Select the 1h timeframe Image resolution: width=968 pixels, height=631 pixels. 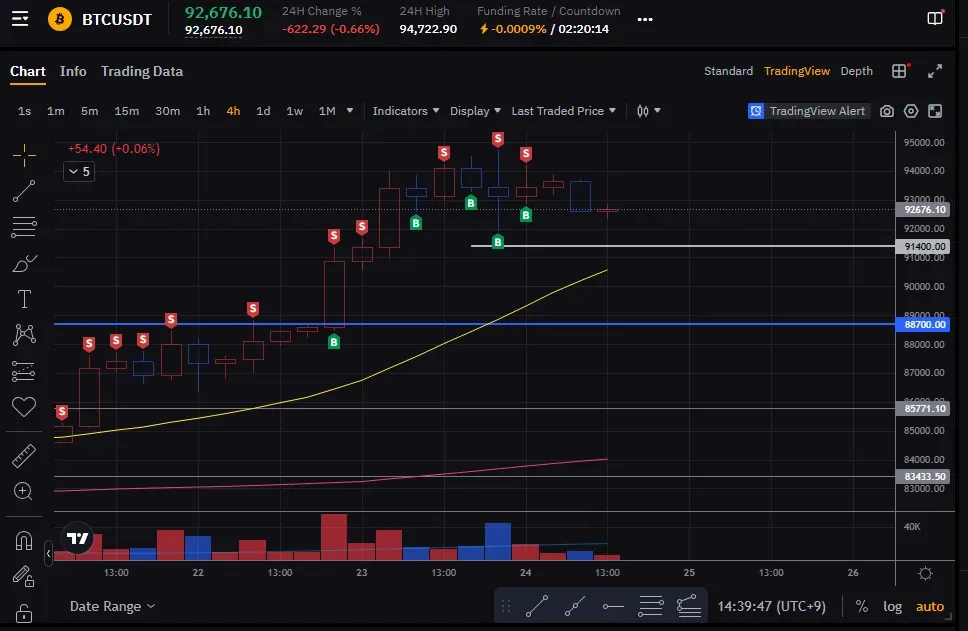pos(203,111)
